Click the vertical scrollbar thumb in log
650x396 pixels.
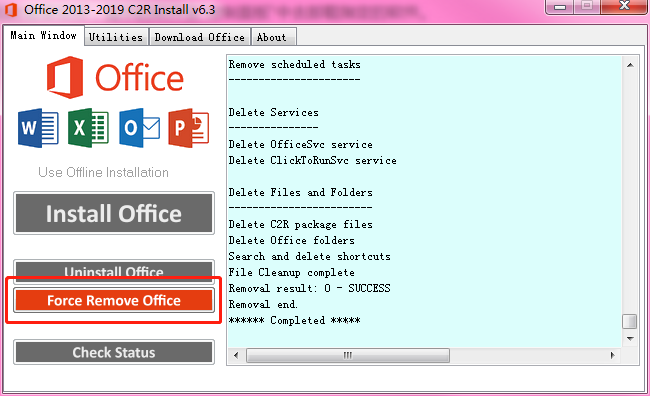(630, 321)
